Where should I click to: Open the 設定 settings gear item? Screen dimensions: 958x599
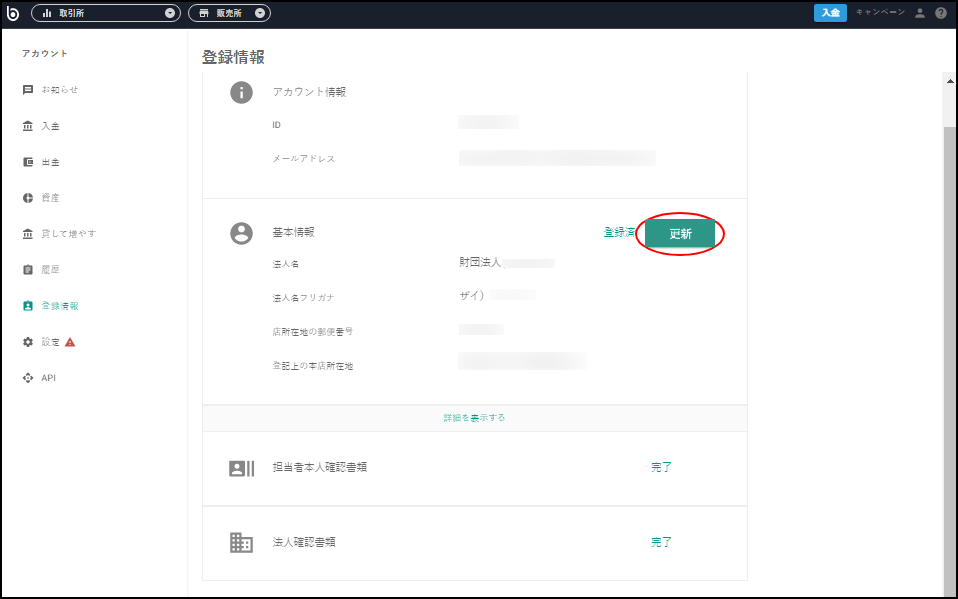pos(49,342)
